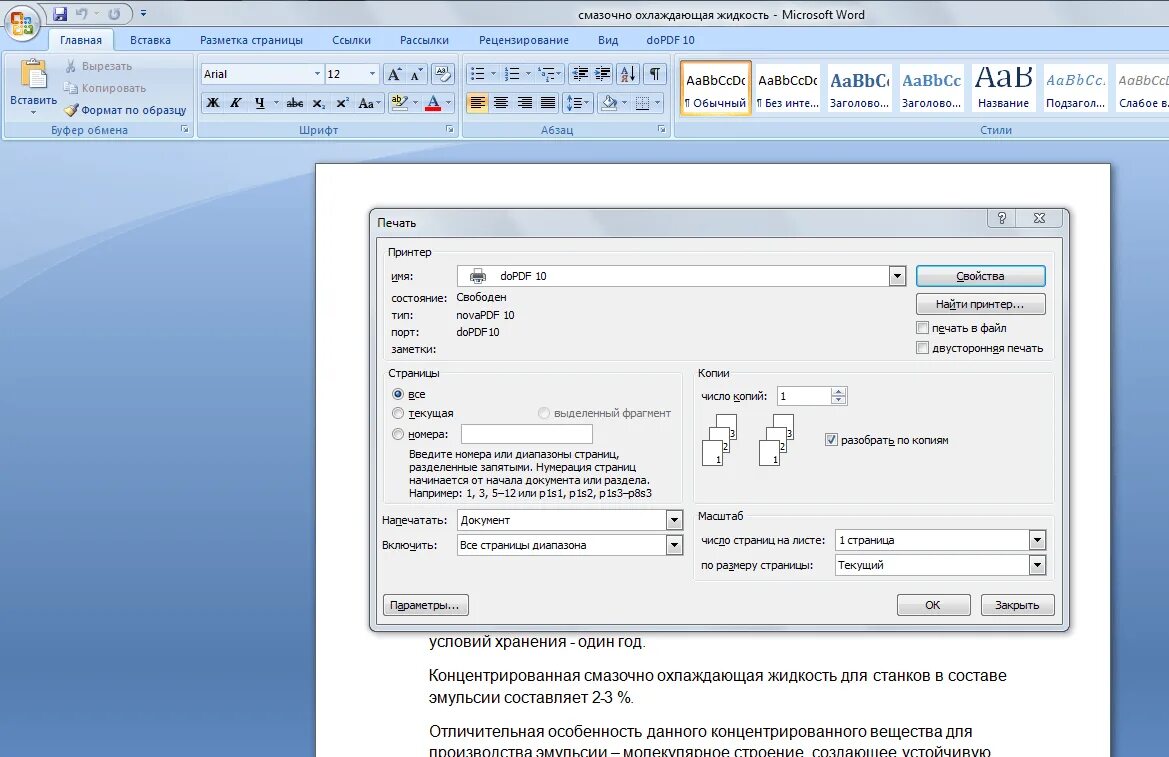Screen dimensions: 1169x757
Task: Expand the Font (Шрифт) group dialog launcher
Action: tap(450, 129)
